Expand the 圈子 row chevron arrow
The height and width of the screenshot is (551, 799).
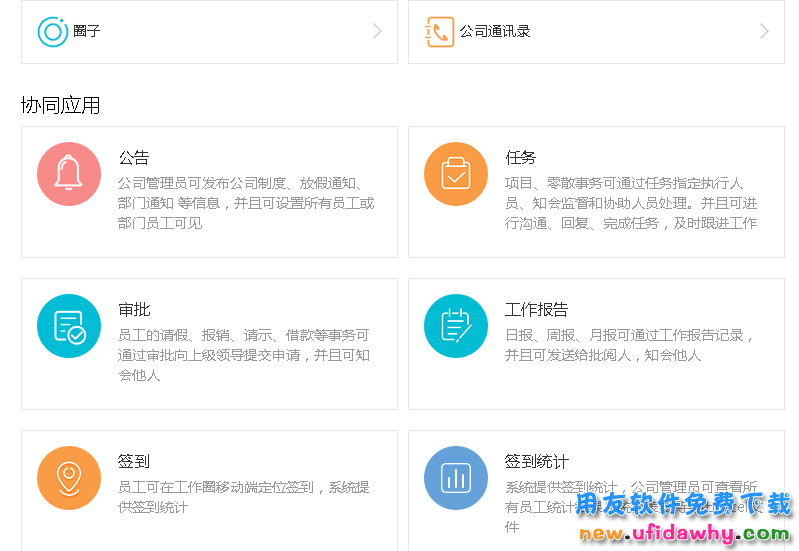point(377,31)
